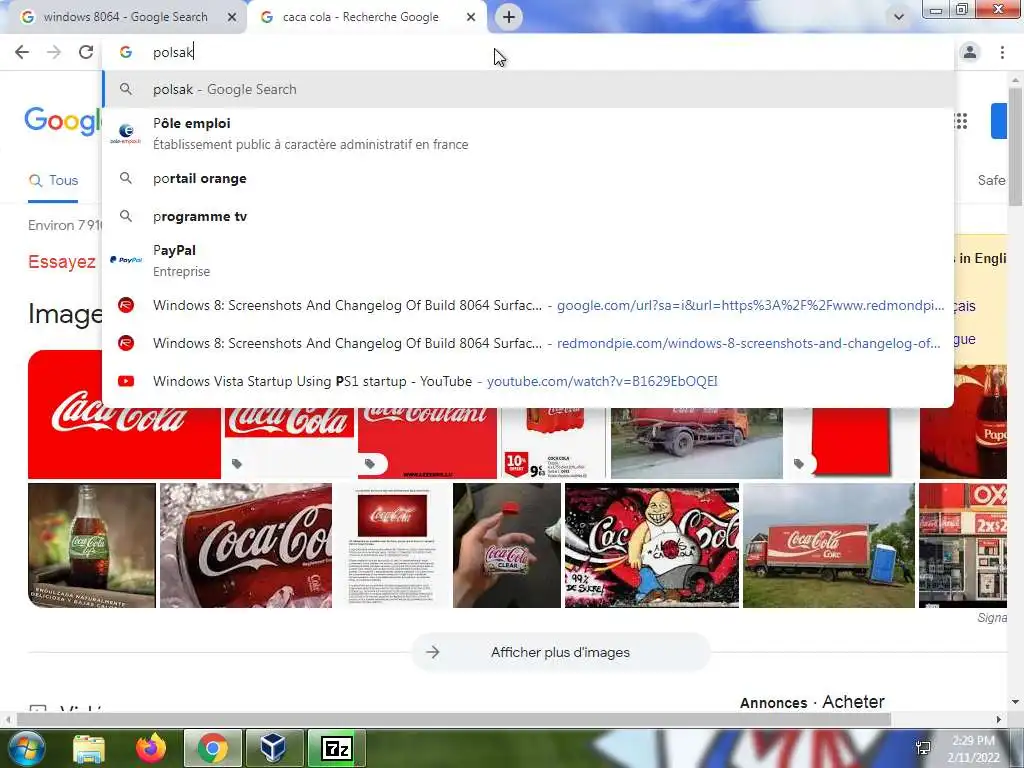Click into the address bar containing 'polsak'

click(x=528, y=52)
